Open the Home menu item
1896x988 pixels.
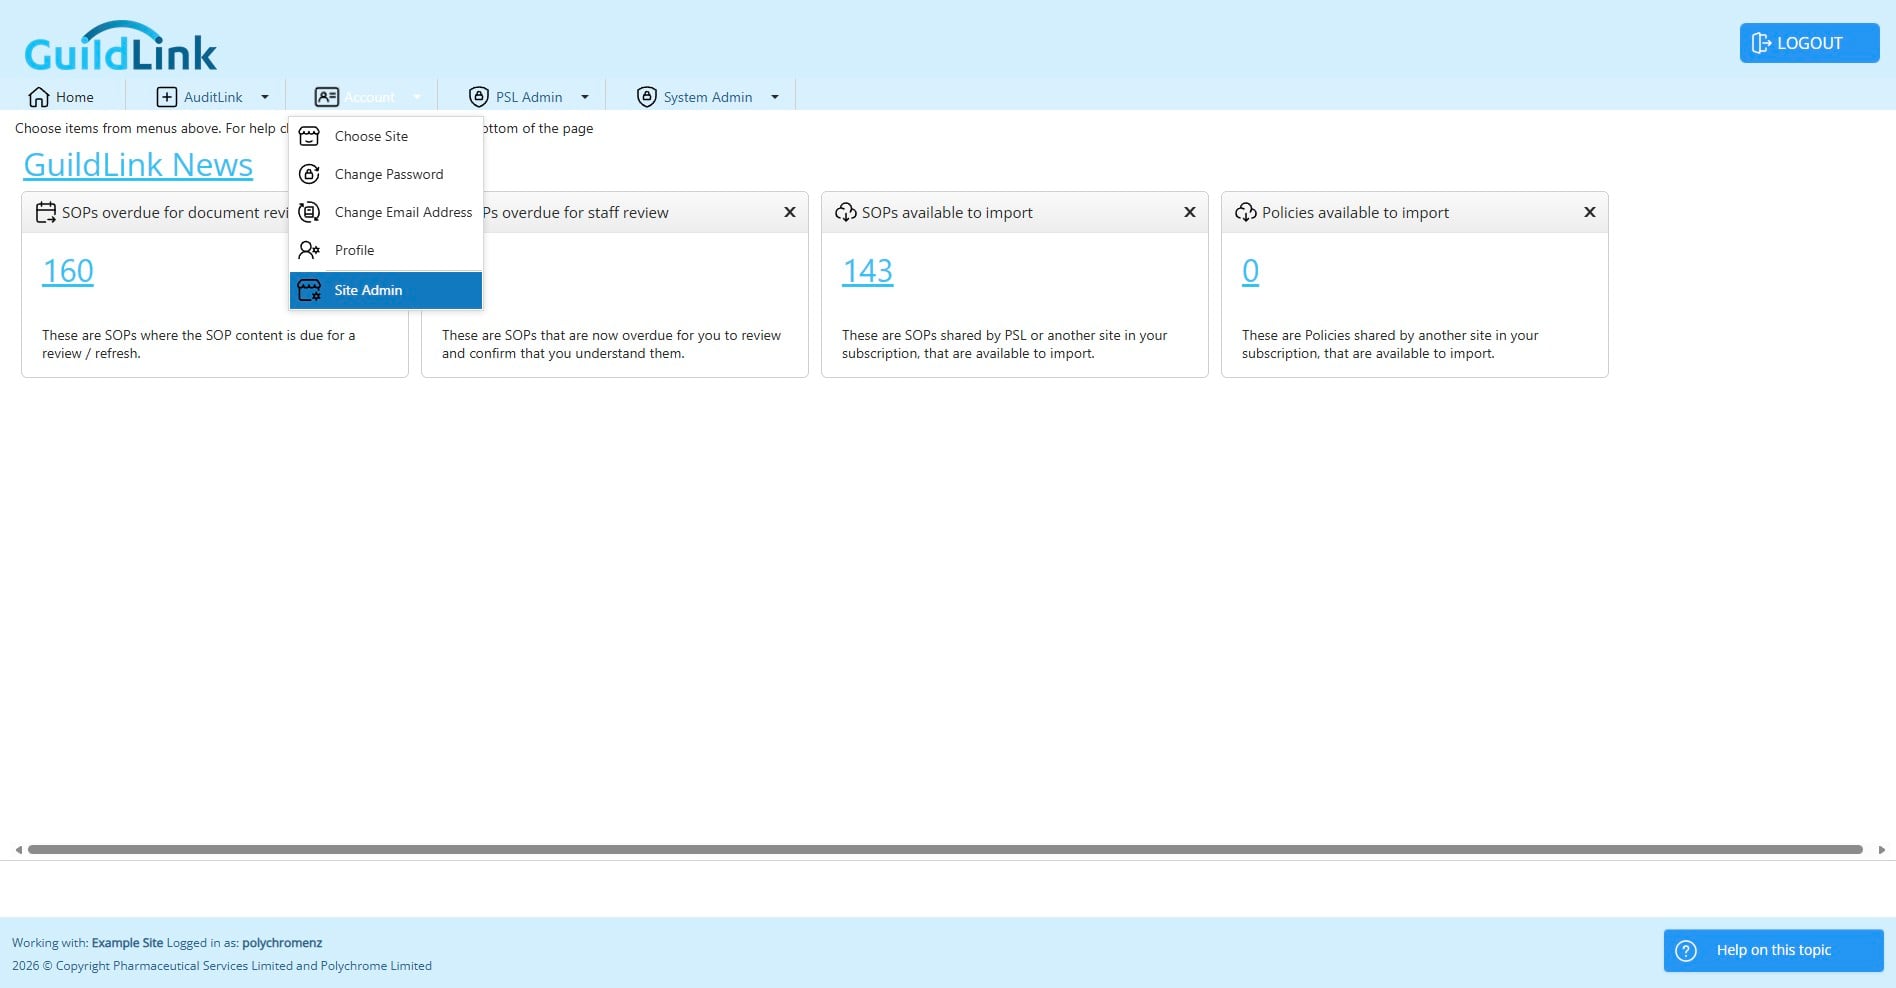click(x=62, y=97)
